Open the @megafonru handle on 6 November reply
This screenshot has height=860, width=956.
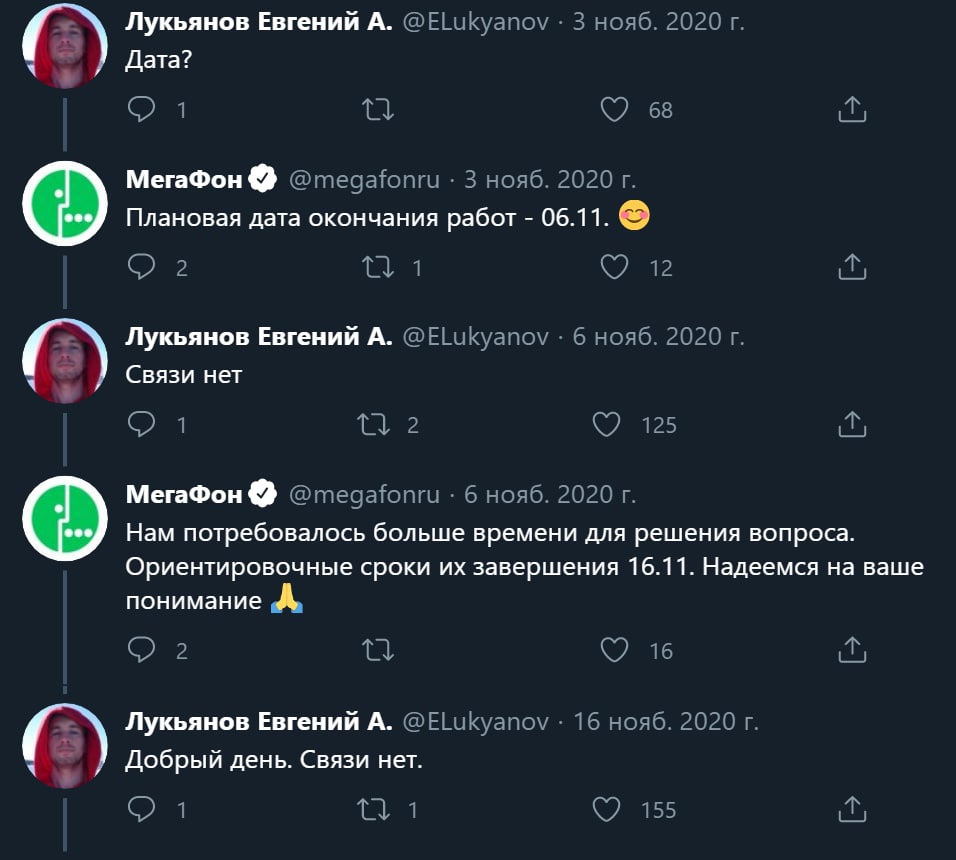364,494
